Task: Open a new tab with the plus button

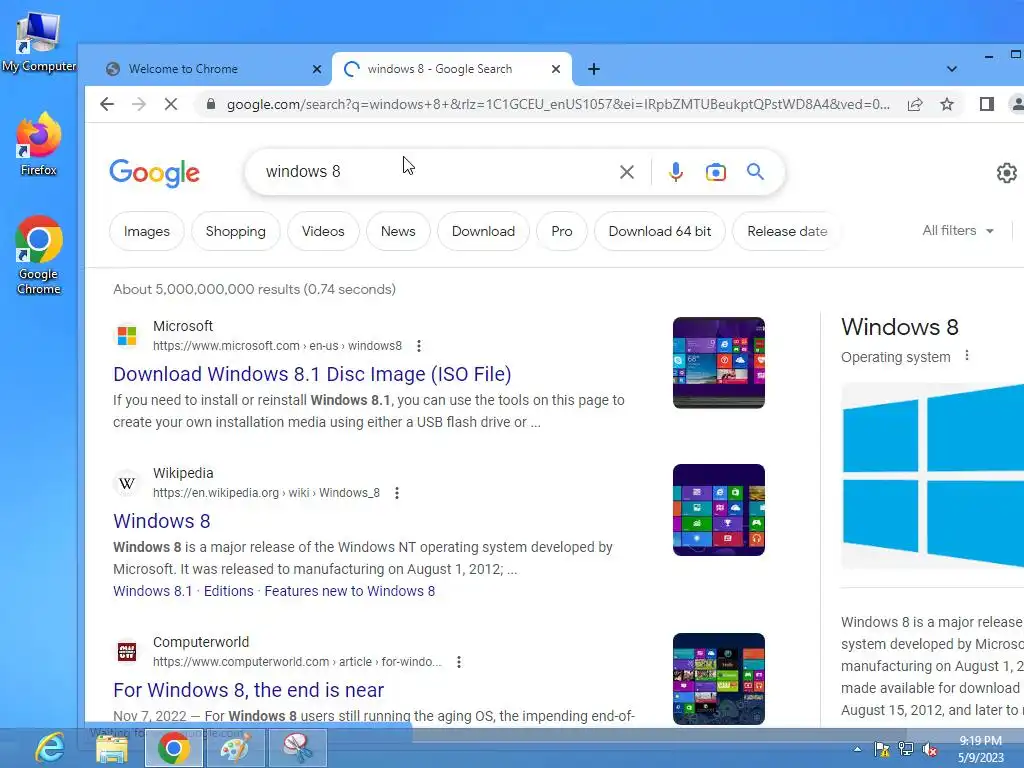Action: tap(594, 69)
